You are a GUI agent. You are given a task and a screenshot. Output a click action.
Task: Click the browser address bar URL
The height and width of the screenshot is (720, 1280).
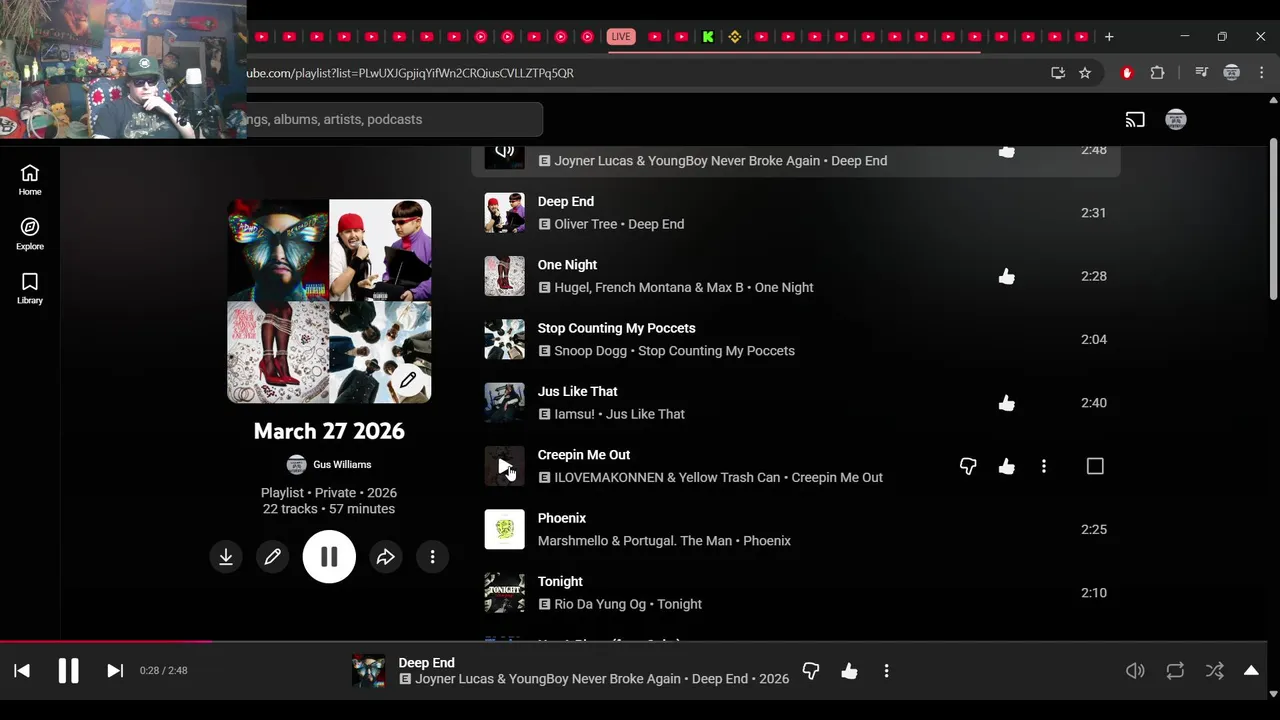[410, 73]
